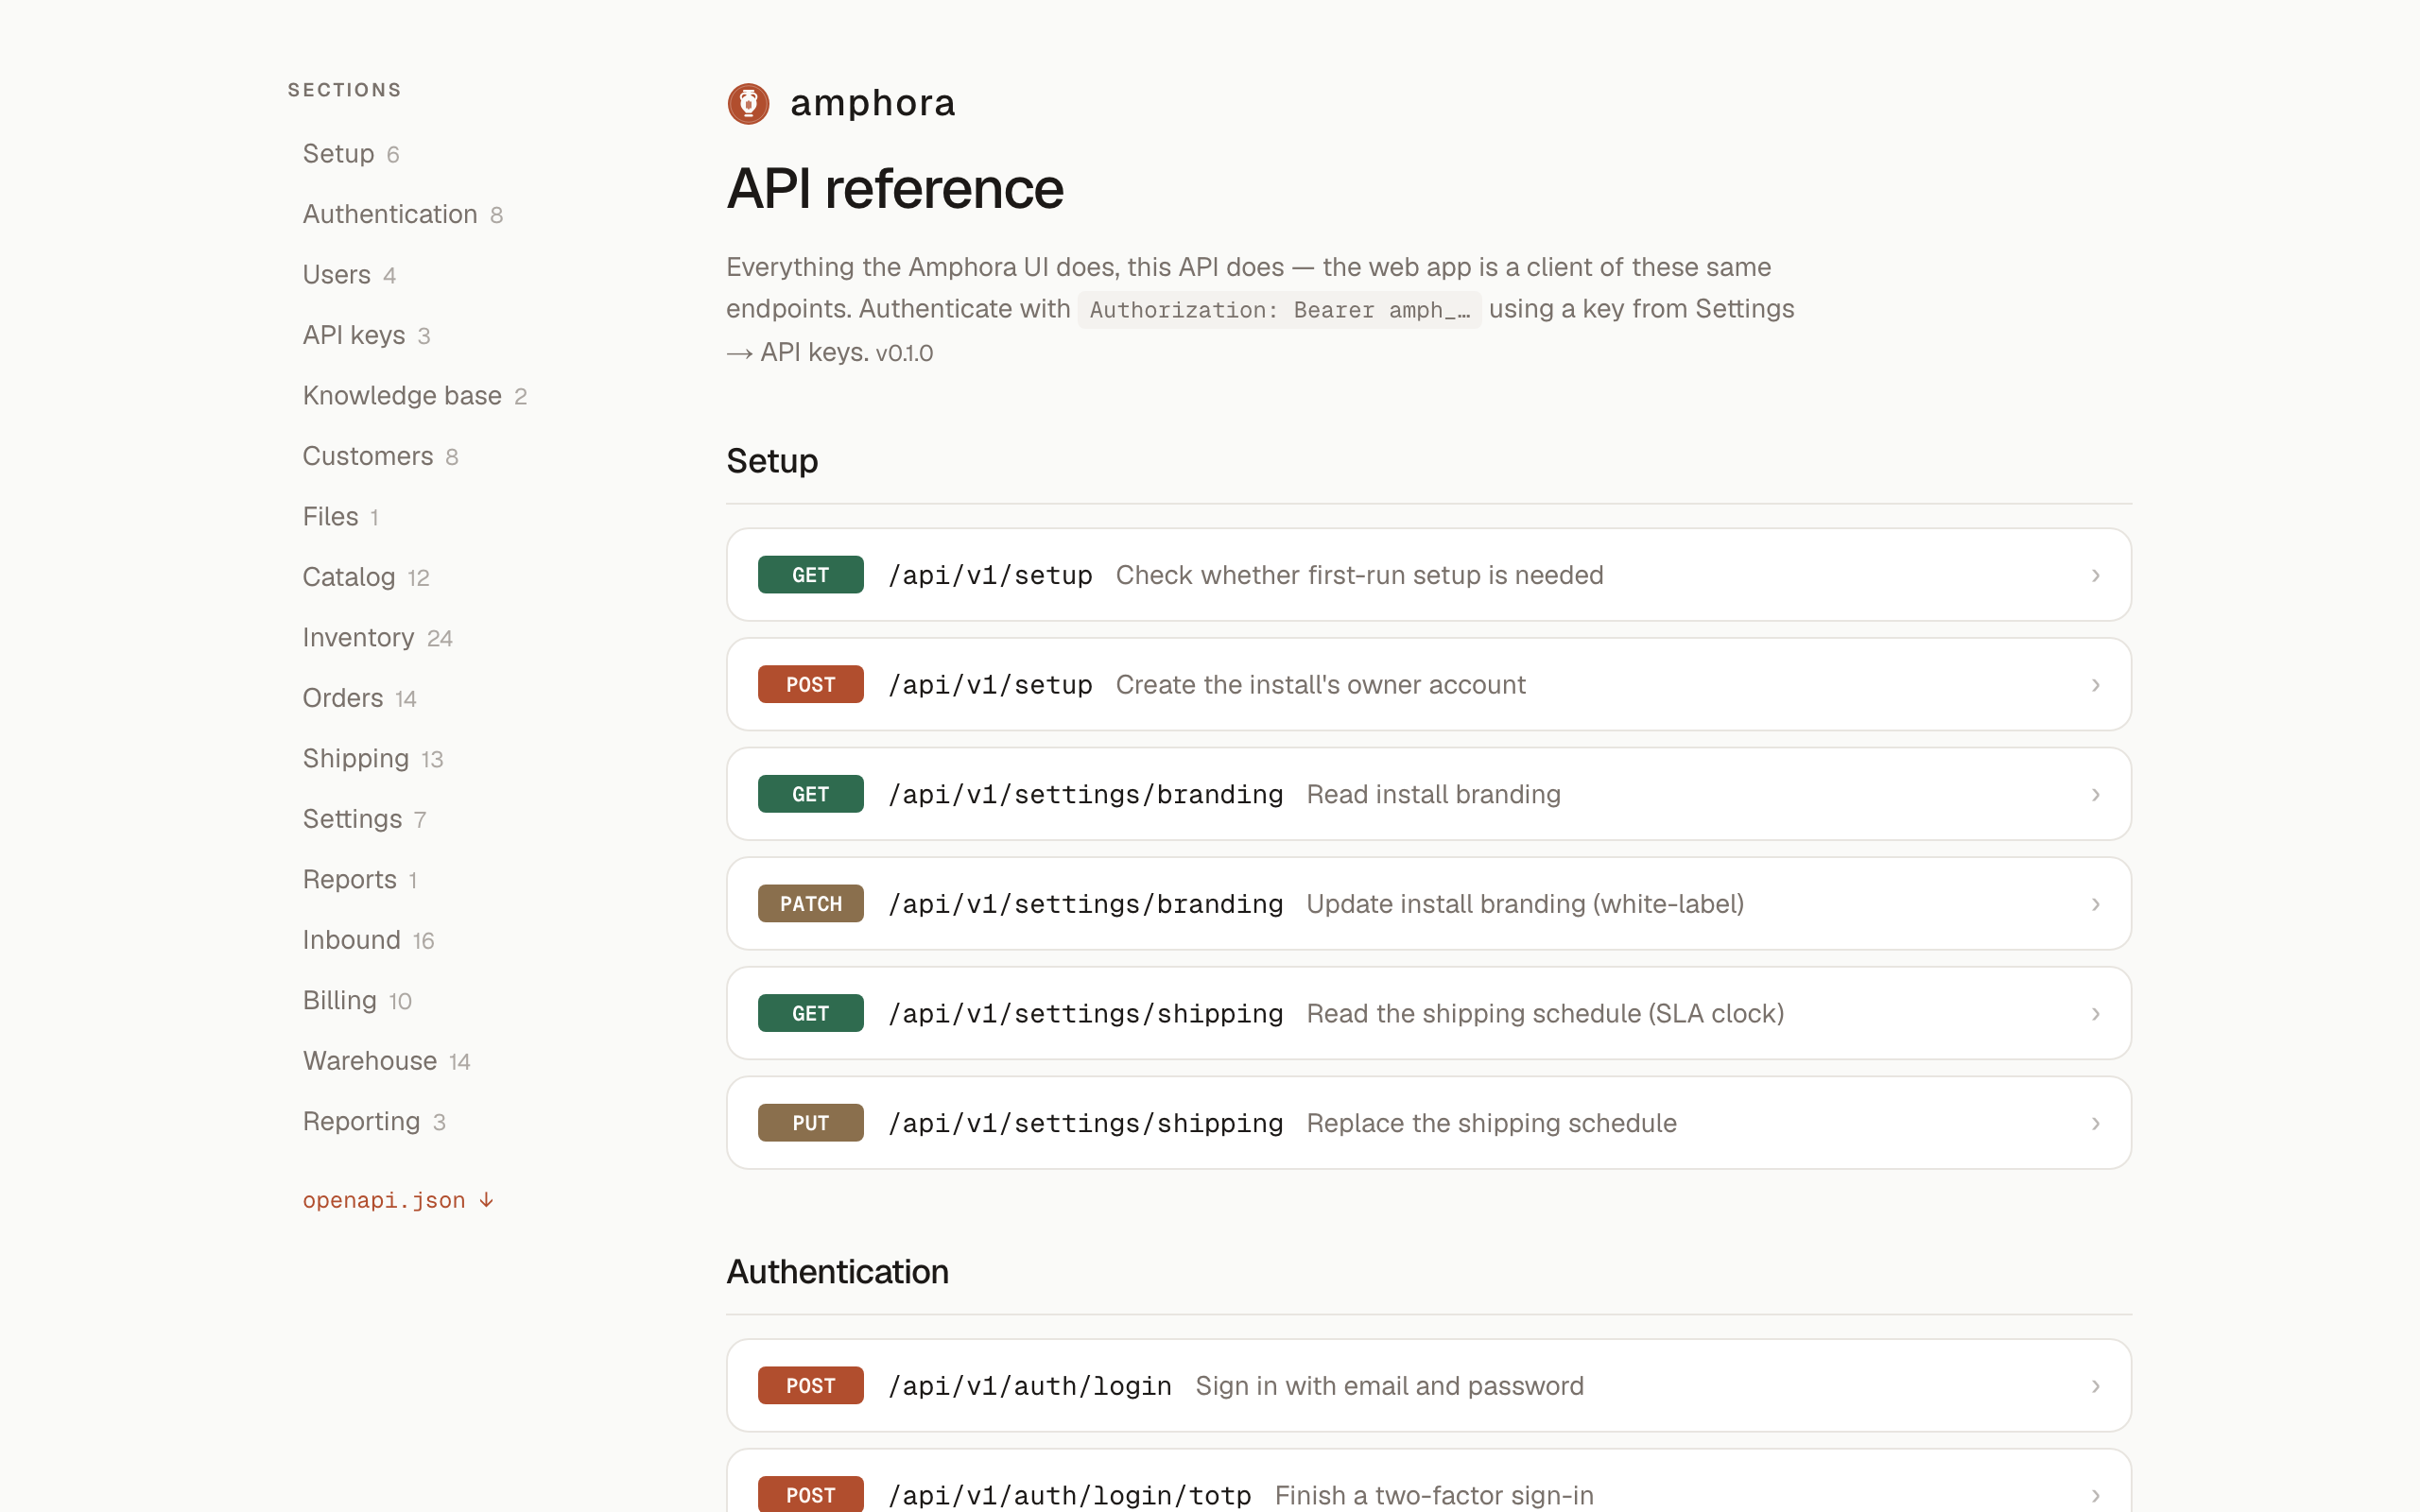Click the /api/v1/auth/login/totp path
The image size is (2420, 1512).
coord(1069,1495)
